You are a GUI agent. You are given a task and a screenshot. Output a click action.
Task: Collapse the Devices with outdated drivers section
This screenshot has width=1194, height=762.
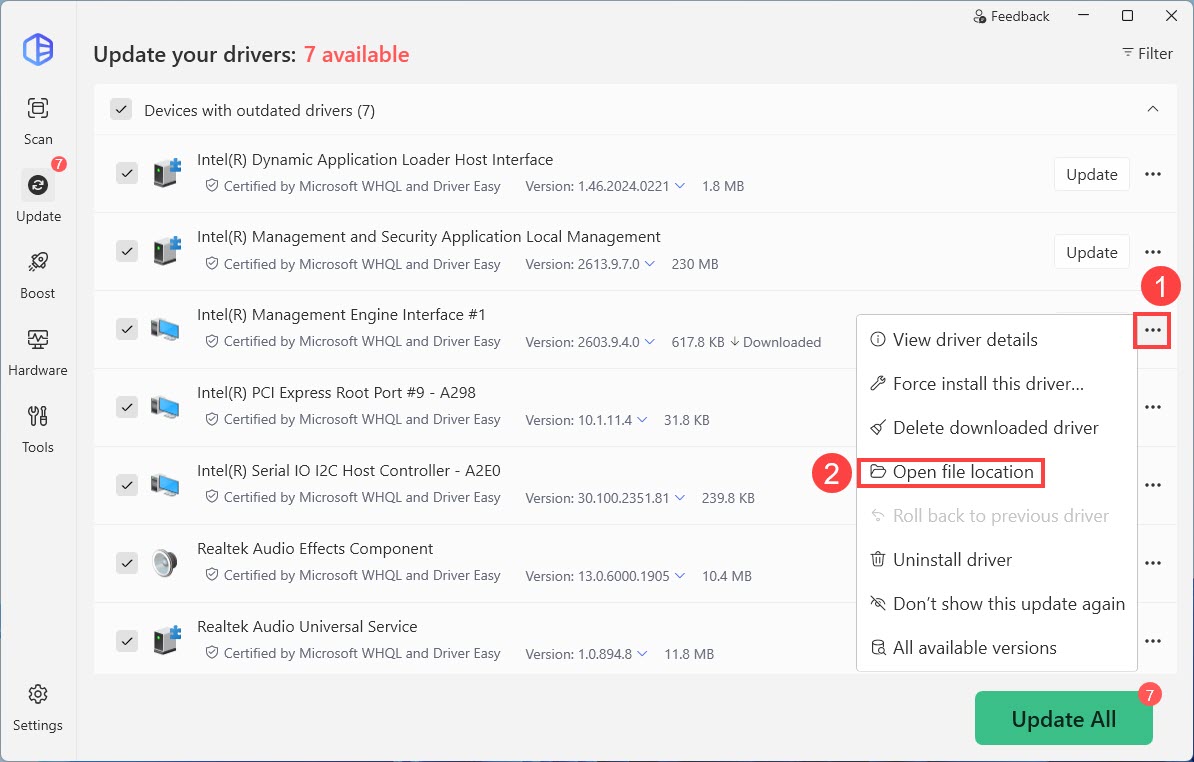click(1153, 109)
